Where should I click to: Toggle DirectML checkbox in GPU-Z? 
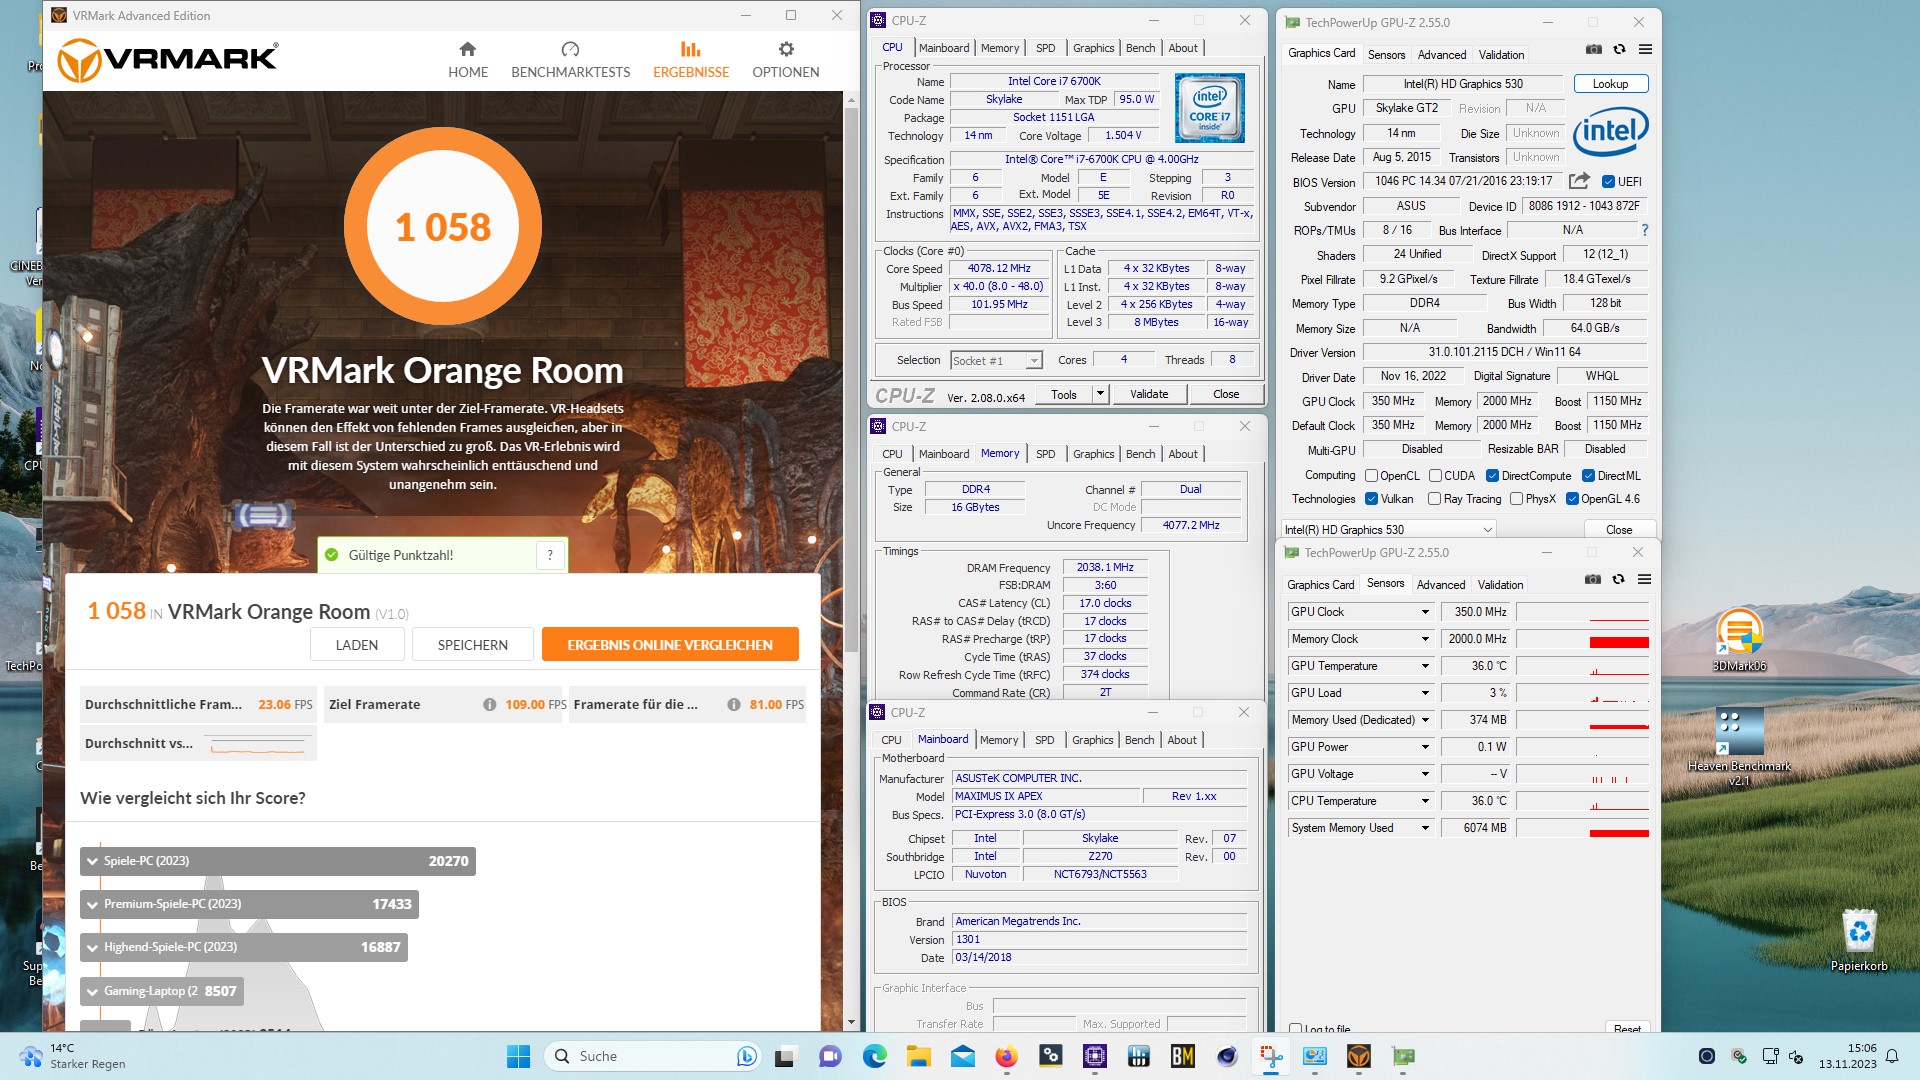[x=1588, y=476]
